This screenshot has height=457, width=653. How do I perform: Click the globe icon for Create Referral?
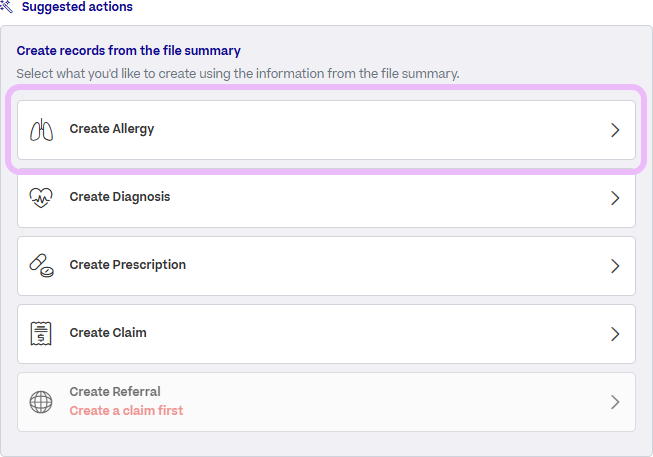41,402
